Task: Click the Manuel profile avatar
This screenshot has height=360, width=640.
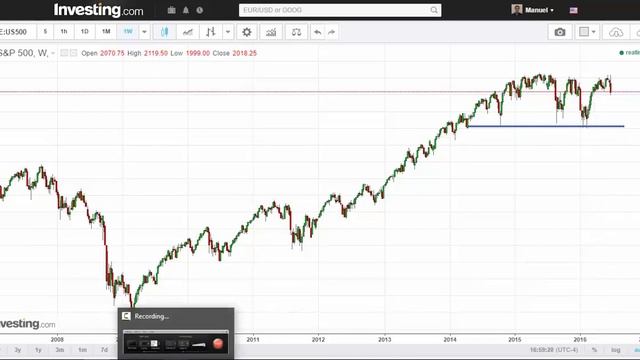Action: coord(517,10)
